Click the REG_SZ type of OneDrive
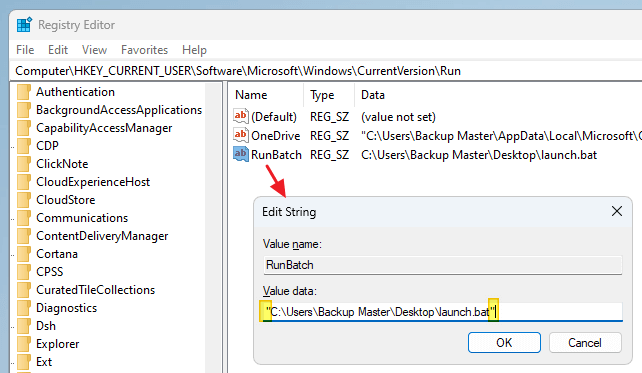642x373 pixels. point(330,136)
